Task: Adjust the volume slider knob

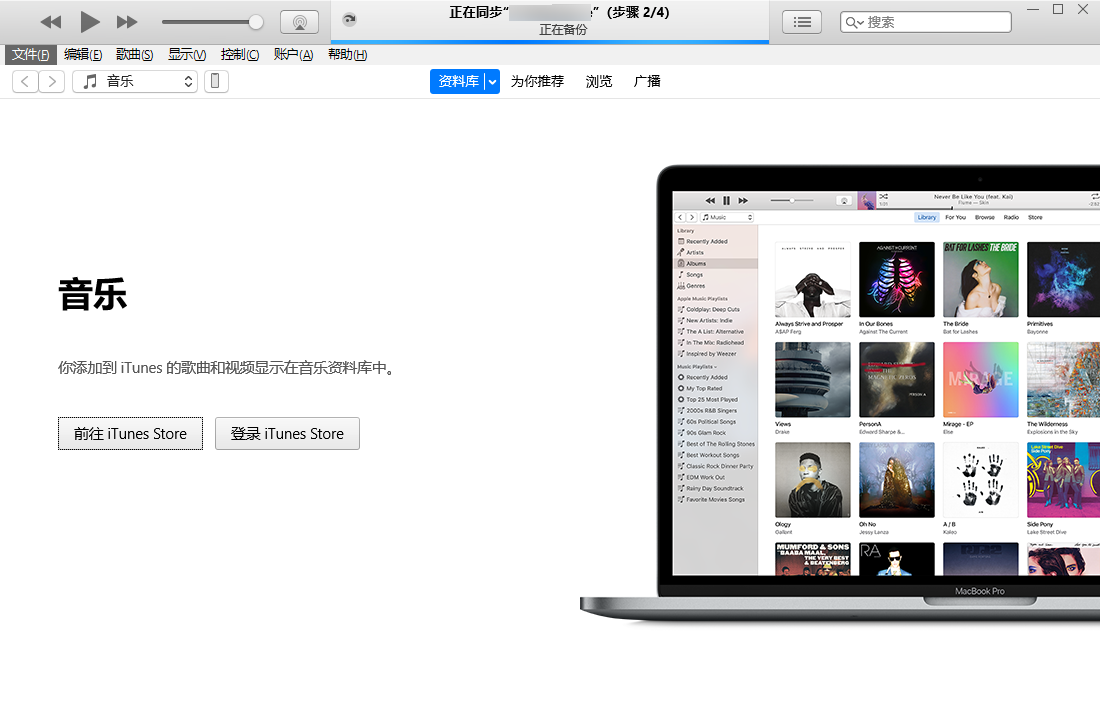Action: tap(256, 22)
